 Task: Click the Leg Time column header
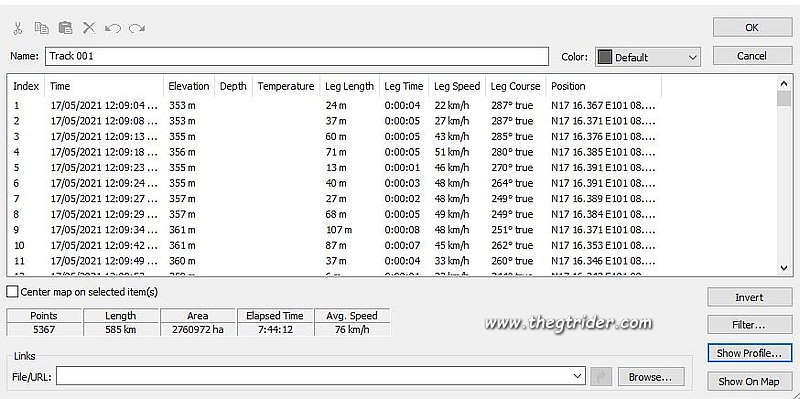[x=404, y=86]
